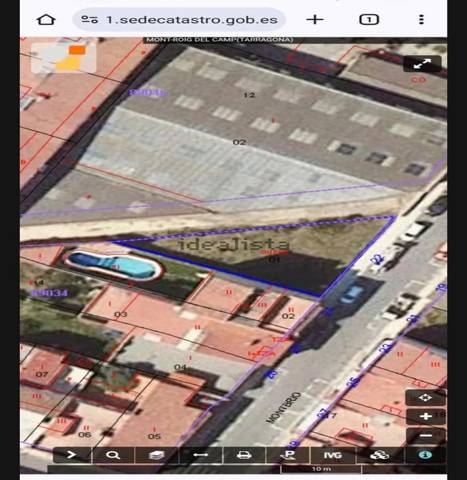Open the overview minimap thumbnail

coord(63,58)
